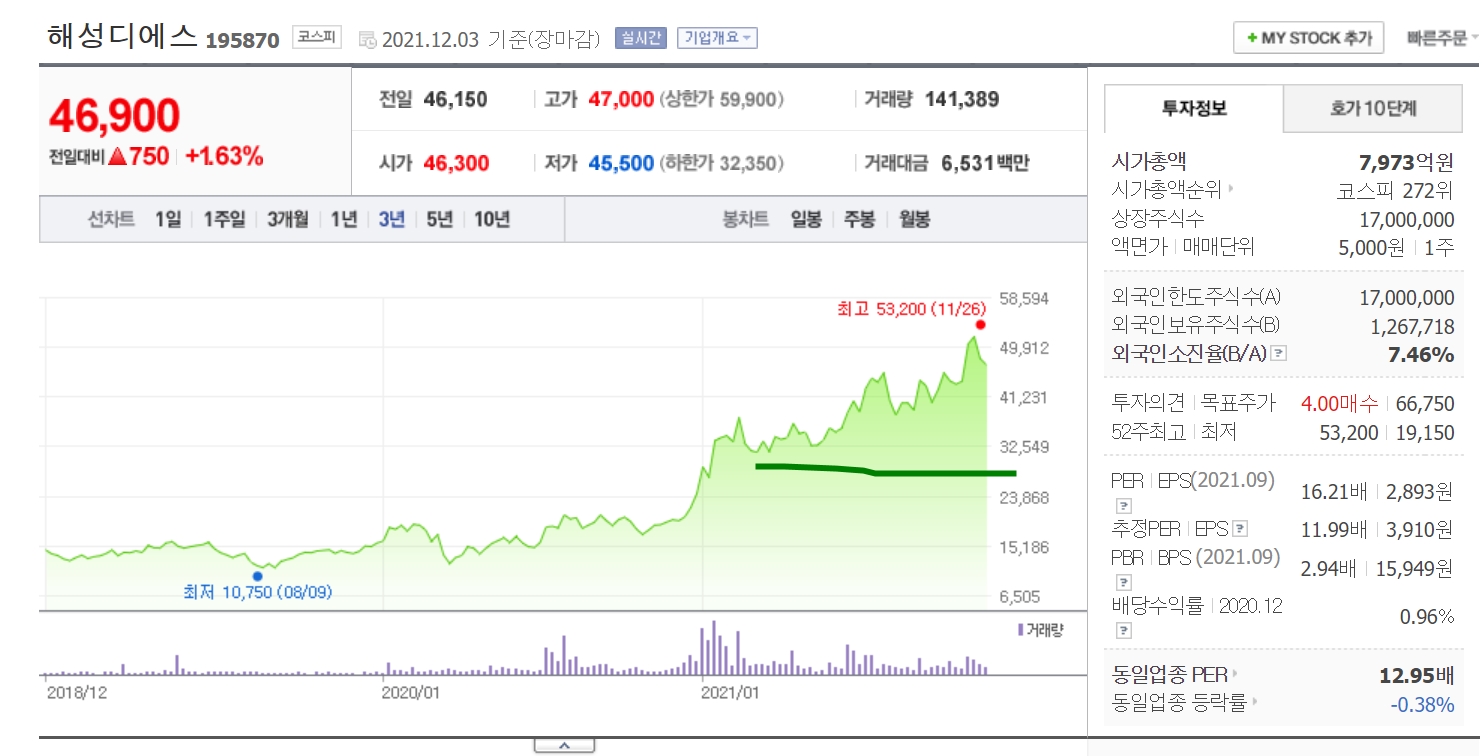Collapse the chart with the bottom chevron handle
The width and height of the screenshot is (1483, 756).
coord(564,745)
